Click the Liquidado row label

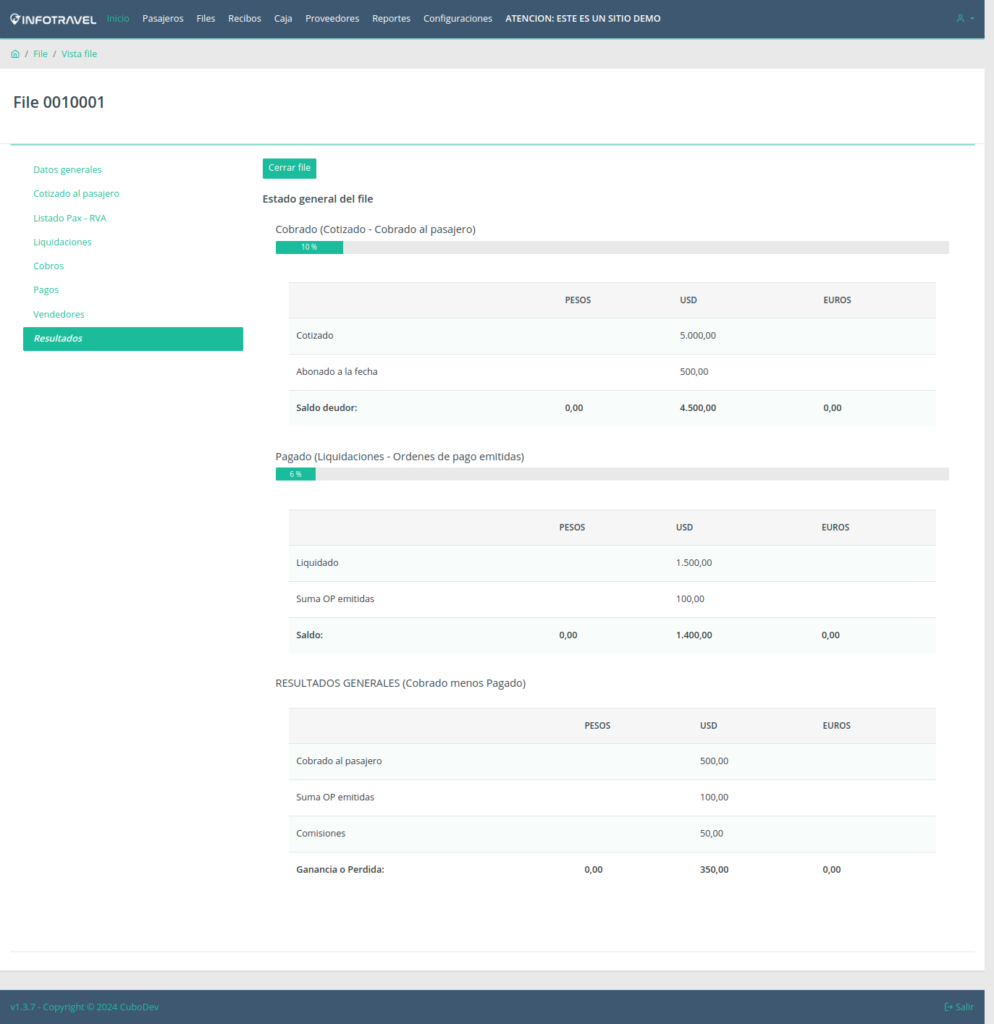coord(317,563)
